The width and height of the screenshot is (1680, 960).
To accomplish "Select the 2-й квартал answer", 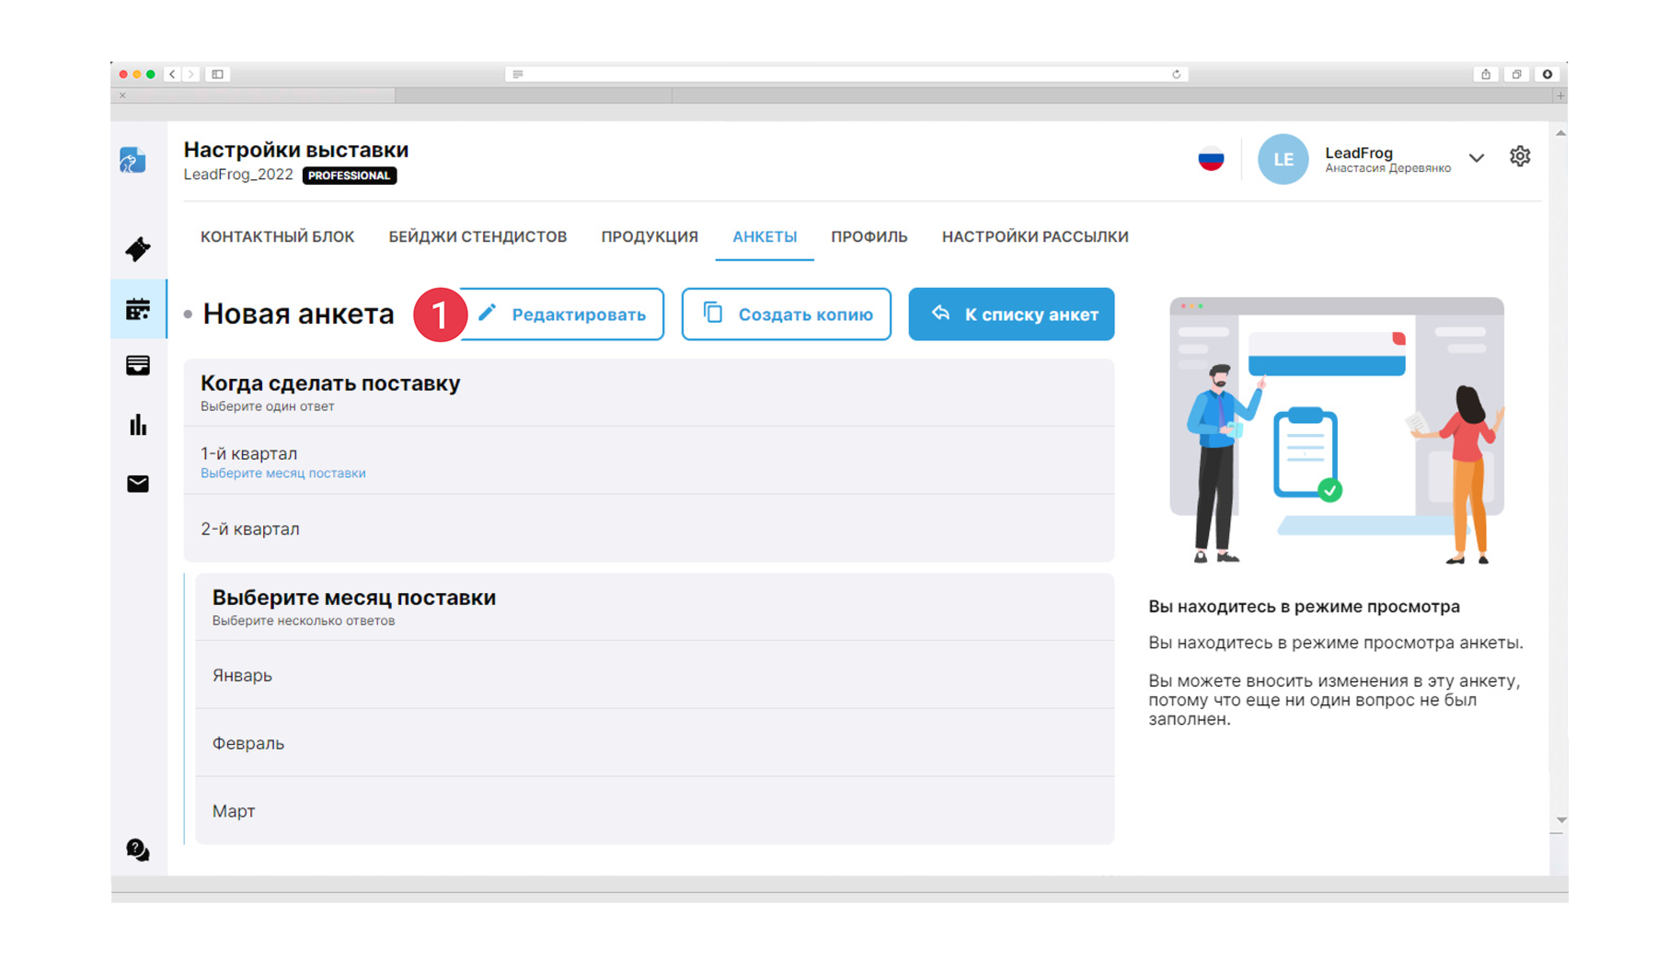I will point(649,529).
